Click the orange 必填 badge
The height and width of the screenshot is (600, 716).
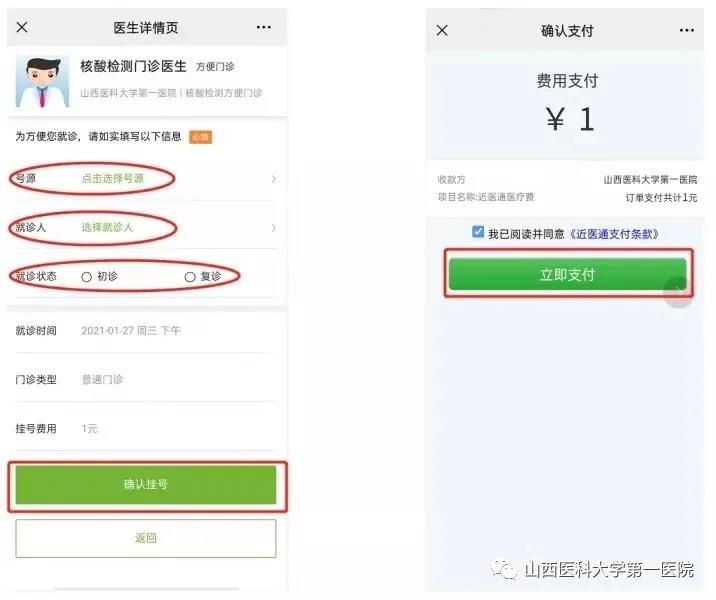[200, 137]
